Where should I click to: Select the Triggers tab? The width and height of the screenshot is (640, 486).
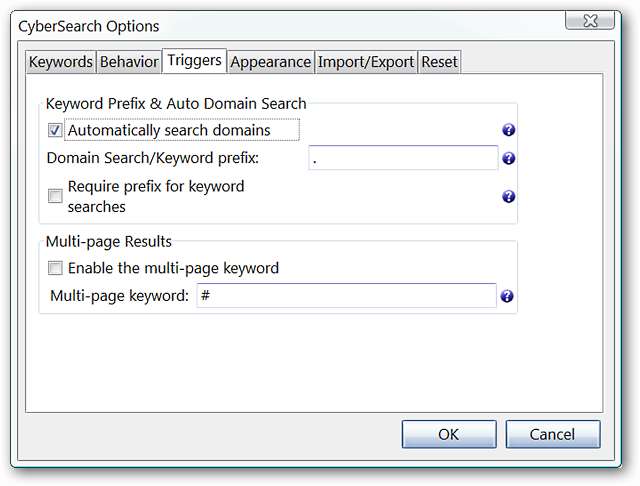(x=195, y=61)
